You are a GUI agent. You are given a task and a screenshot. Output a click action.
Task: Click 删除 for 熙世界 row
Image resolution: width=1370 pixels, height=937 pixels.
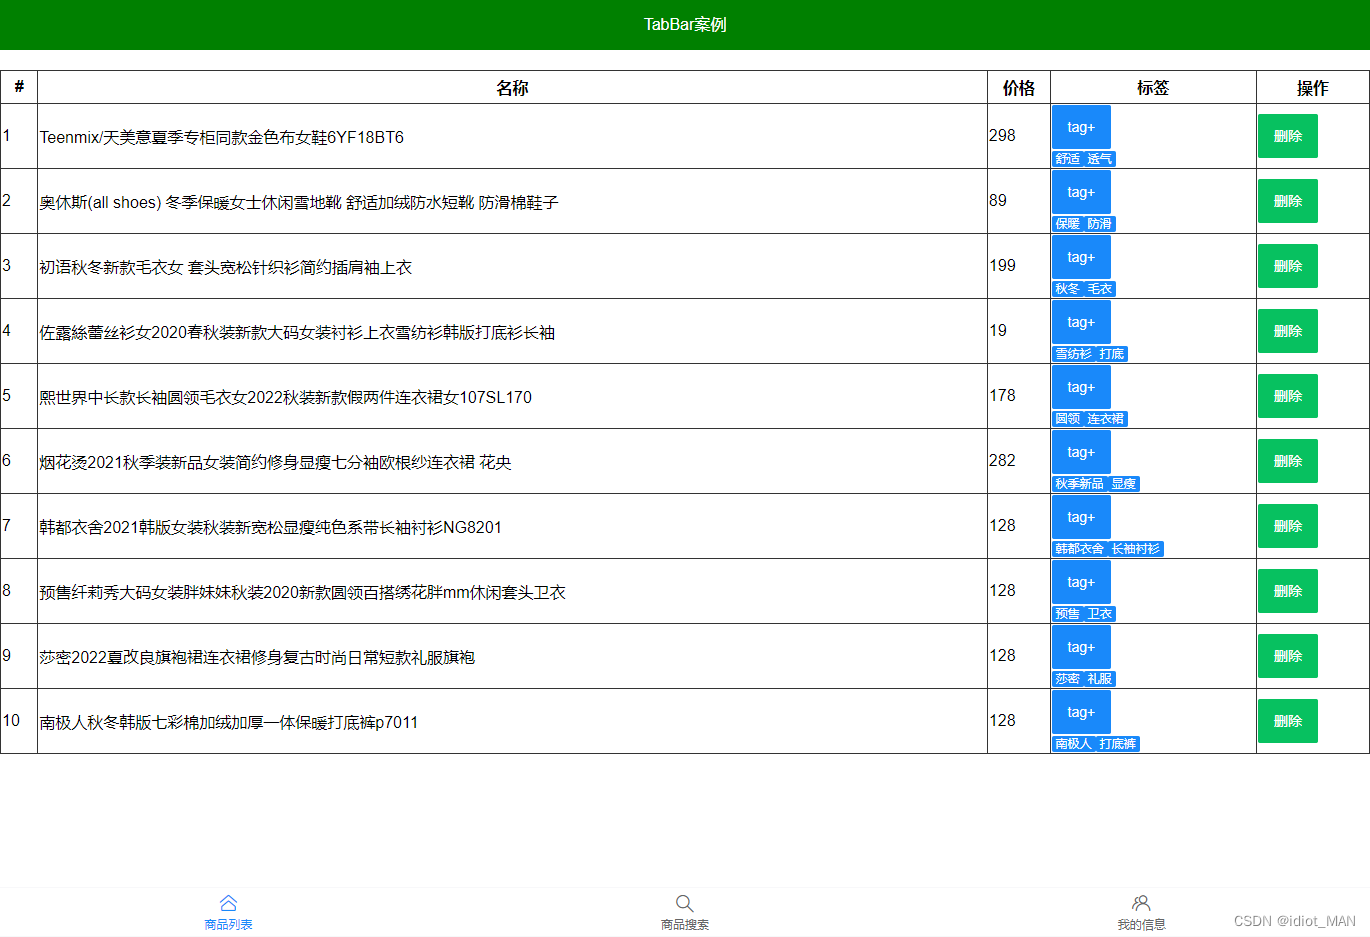coord(1287,396)
